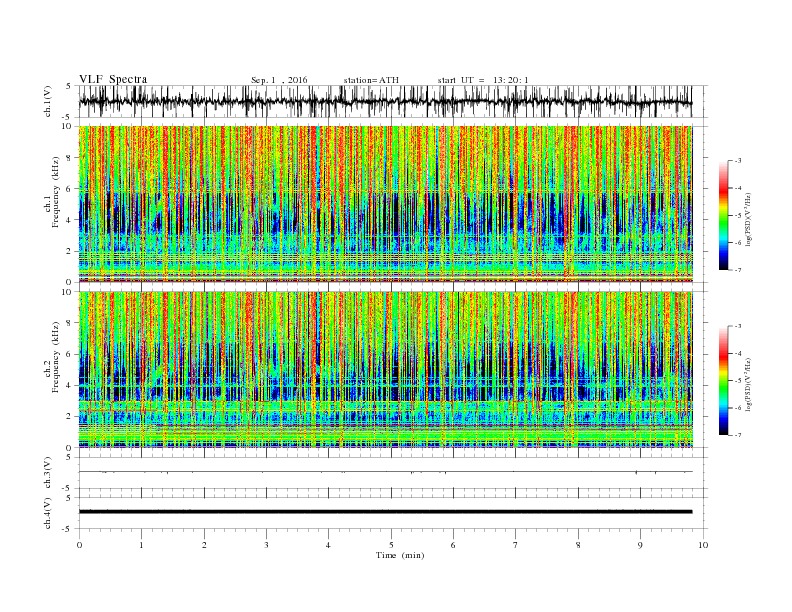
Task: Click the "7" tick on the time axis
Action: coord(516,545)
